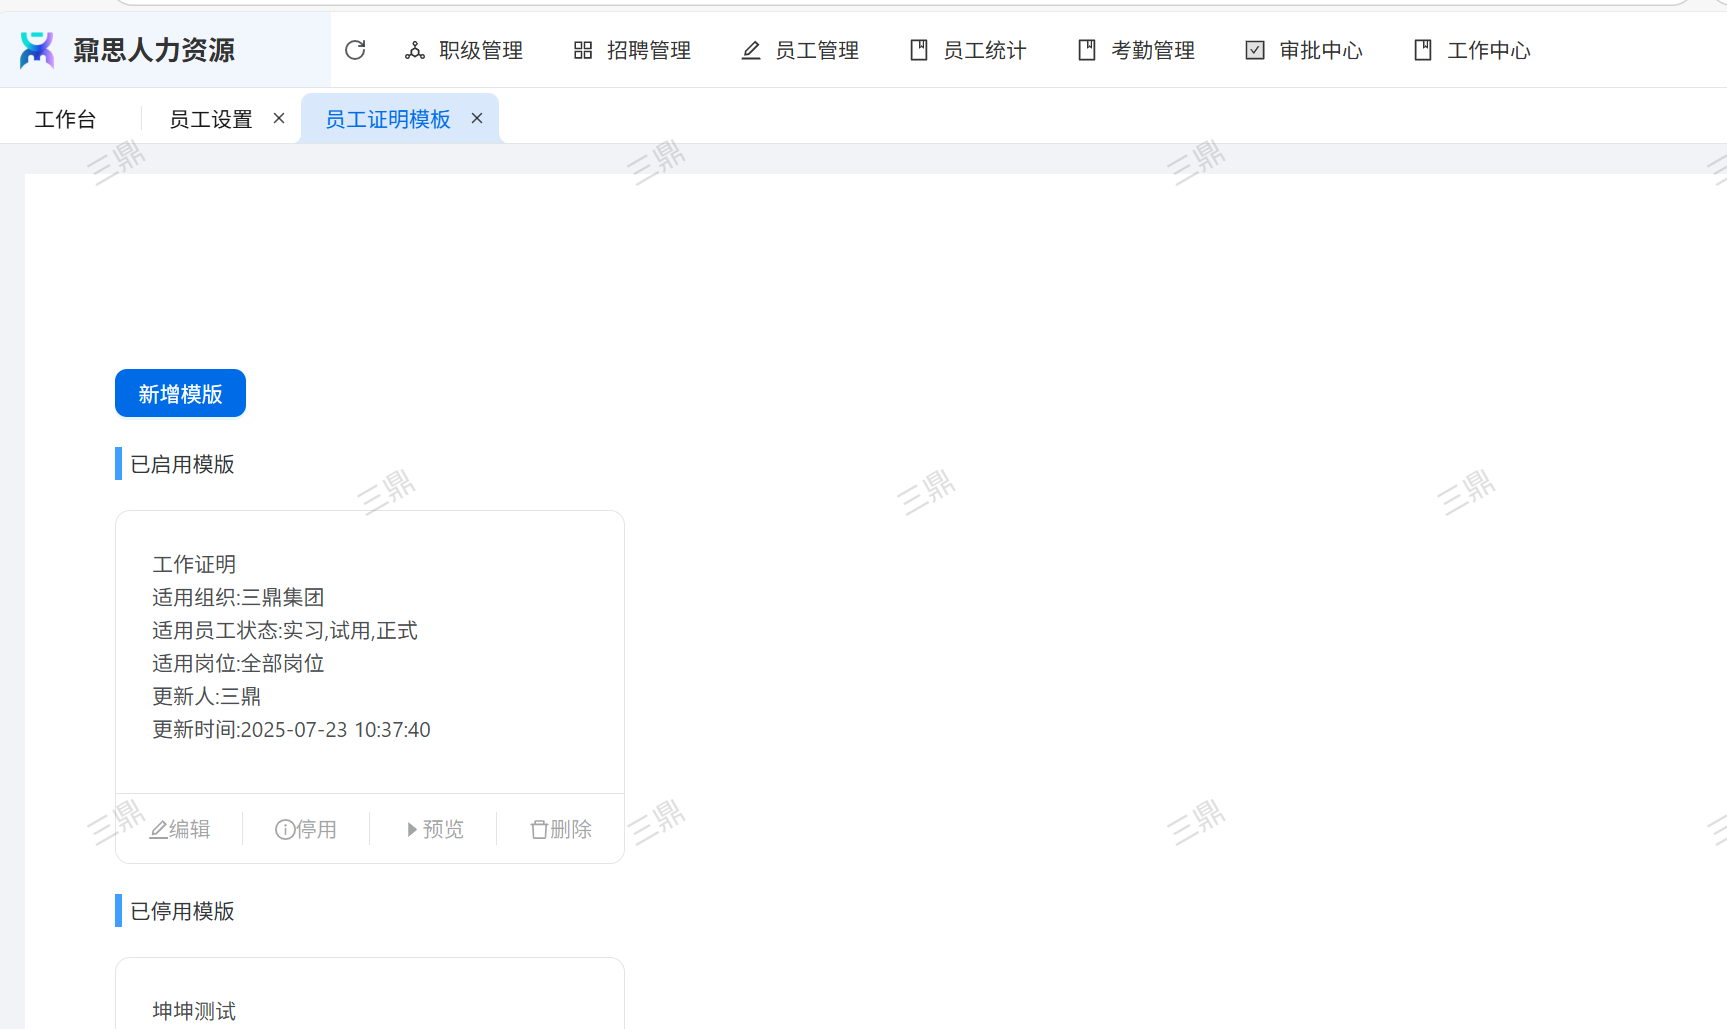Open the 员工管理 menu
The height and width of the screenshot is (1029, 1727).
[x=800, y=50]
